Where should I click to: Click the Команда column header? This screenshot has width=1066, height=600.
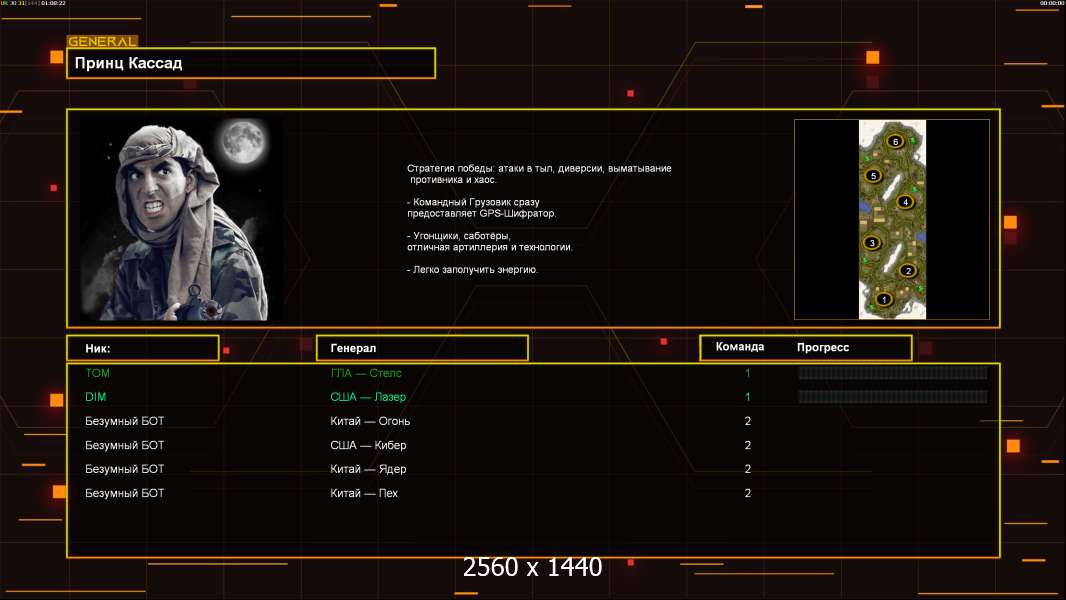740,347
